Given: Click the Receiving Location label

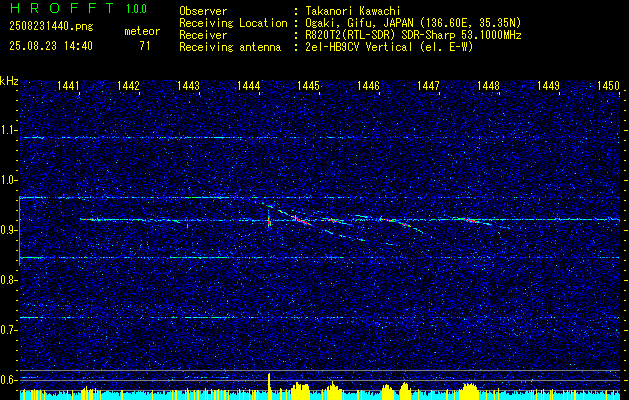Looking at the screenshot, I should 233,23.
